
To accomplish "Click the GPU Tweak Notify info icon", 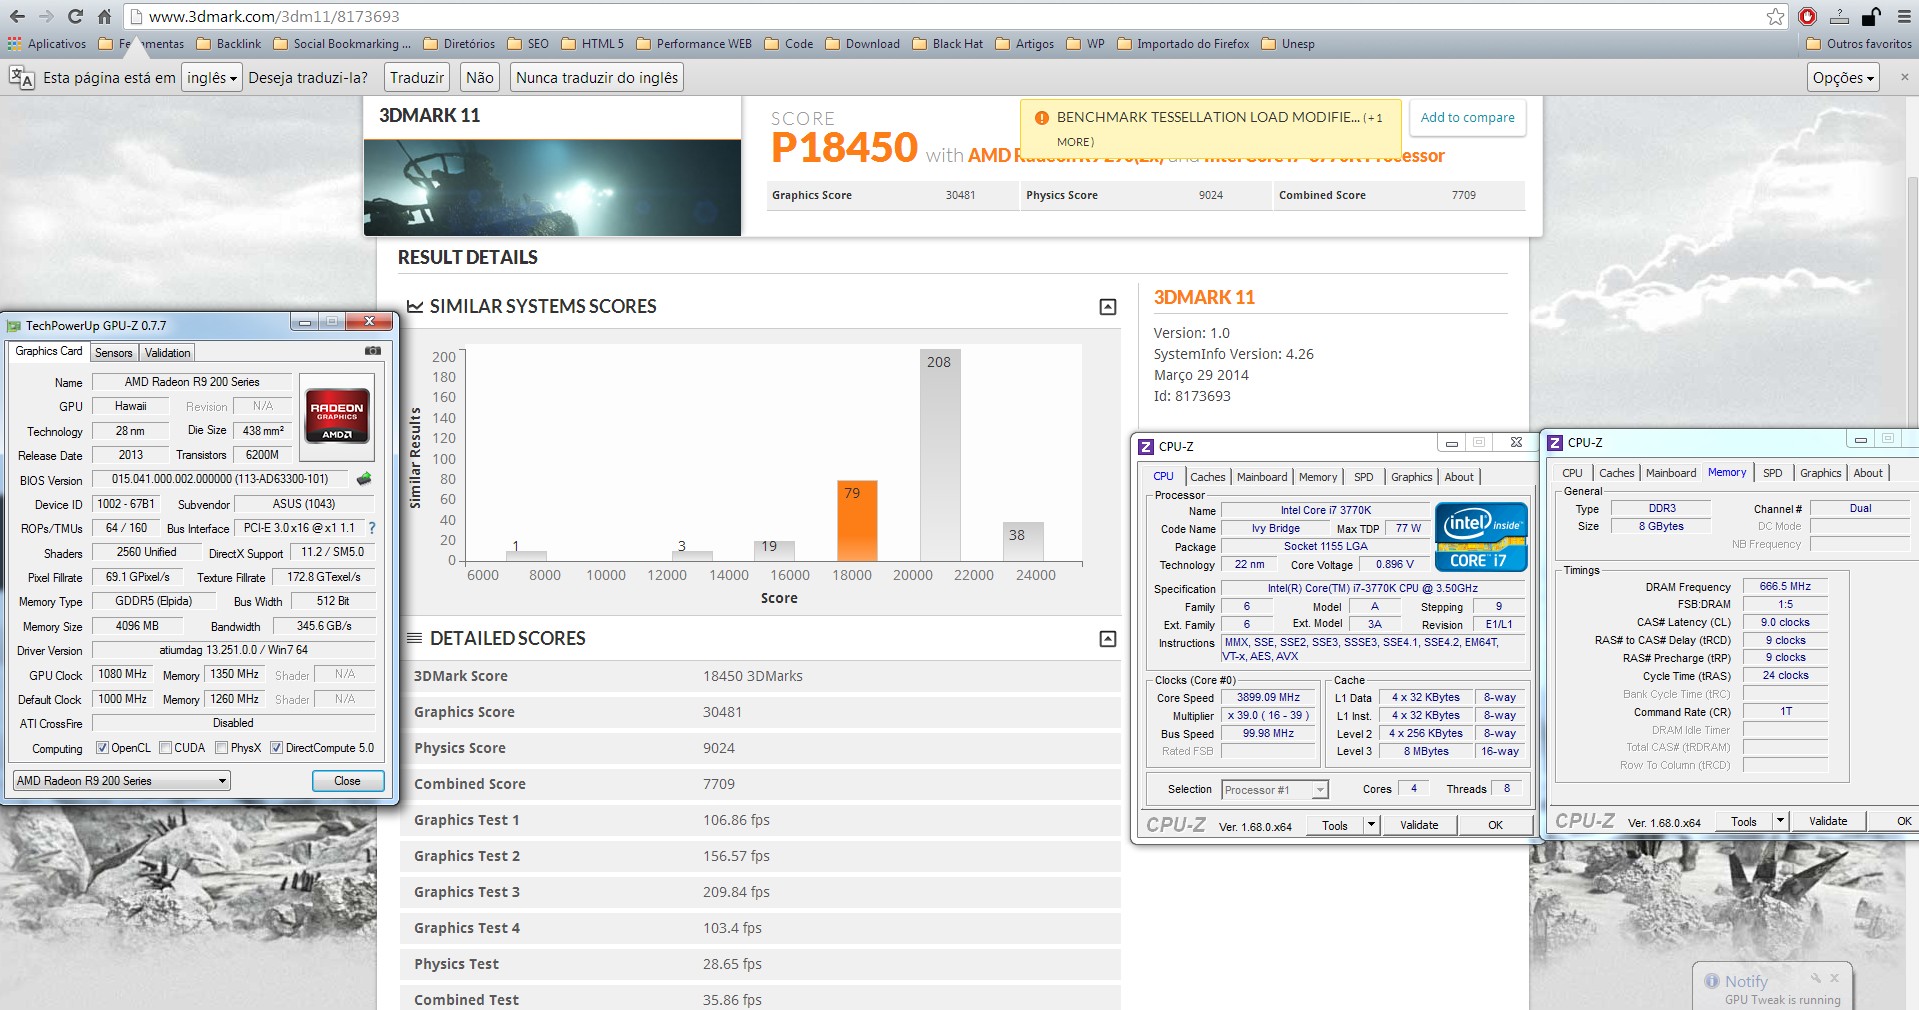I will [x=1712, y=981].
